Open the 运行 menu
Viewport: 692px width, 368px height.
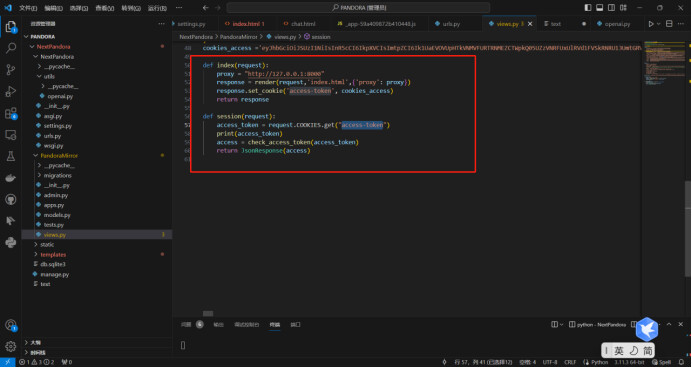click(x=157, y=8)
